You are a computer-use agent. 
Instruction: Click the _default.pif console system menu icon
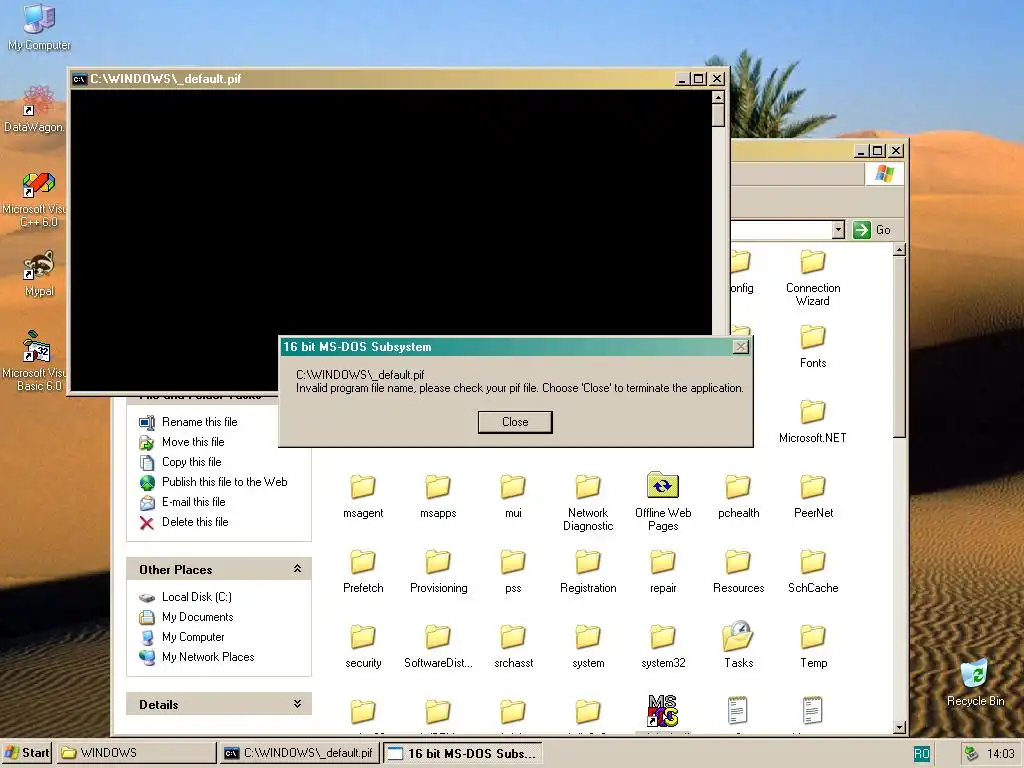(79, 79)
